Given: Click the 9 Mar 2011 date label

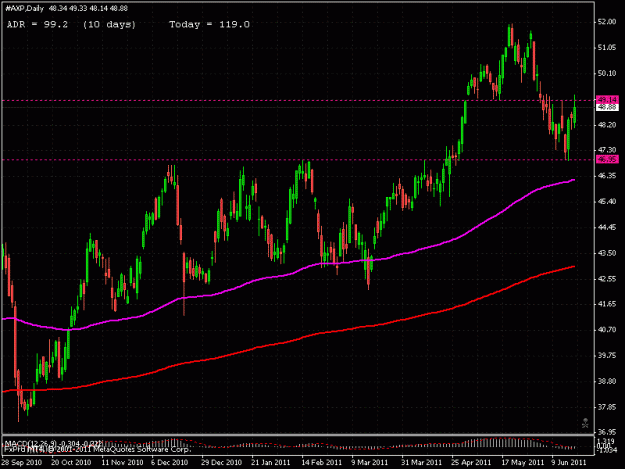Looking at the screenshot, I should click(369, 463).
